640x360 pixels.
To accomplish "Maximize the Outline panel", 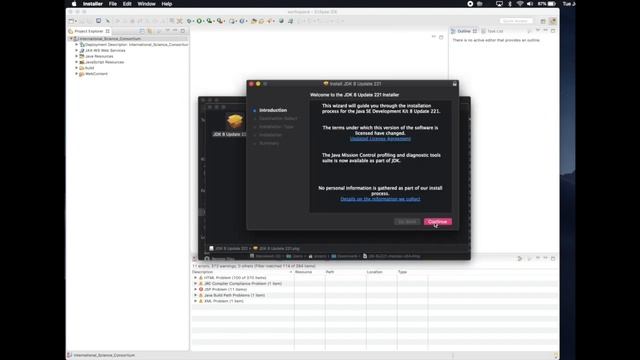I will (553, 31).
